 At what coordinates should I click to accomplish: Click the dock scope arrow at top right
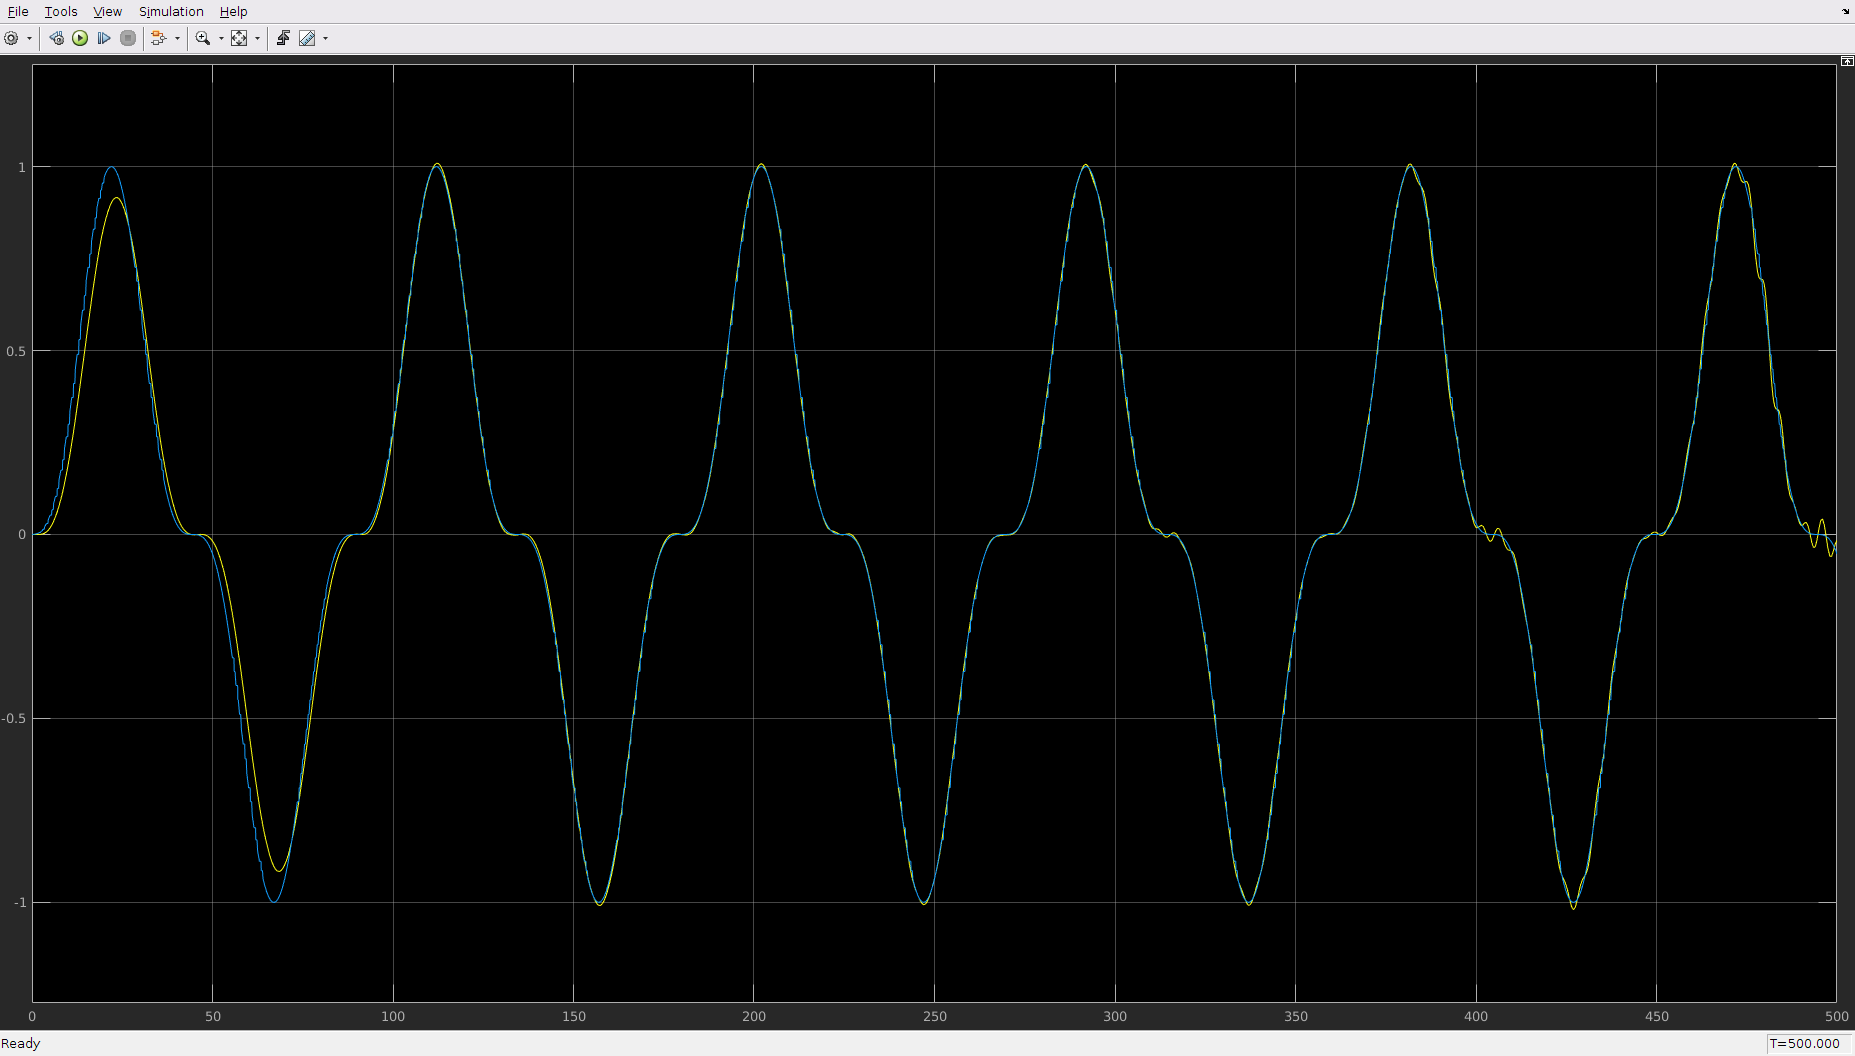[1846, 12]
